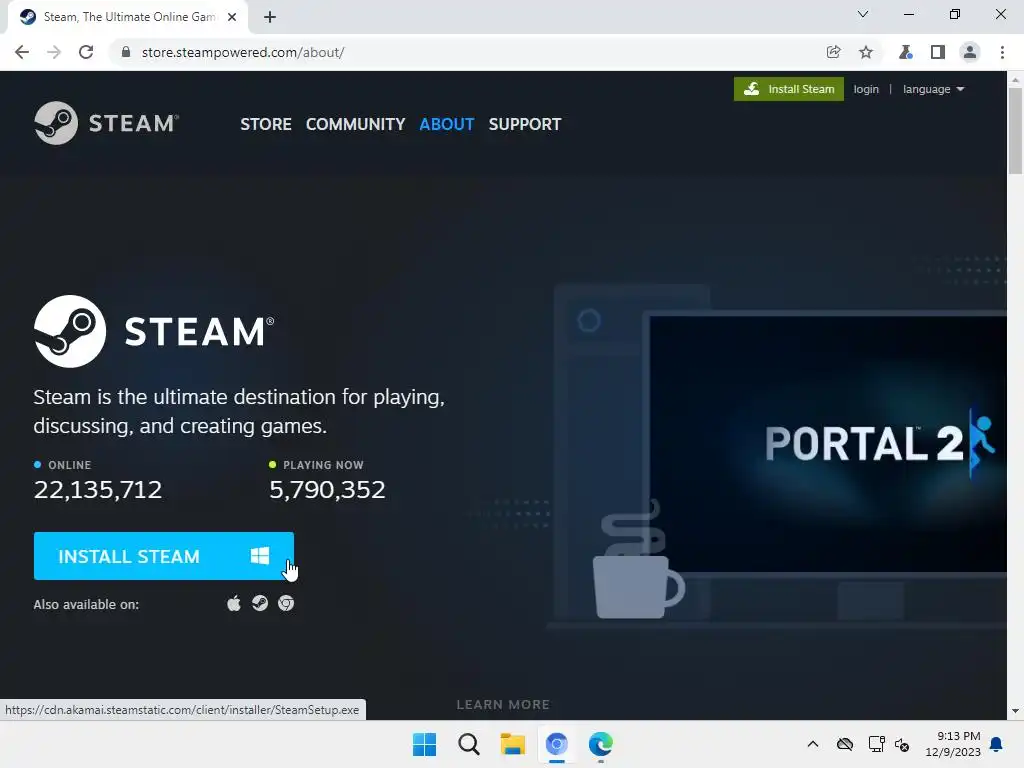The width and height of the screenshot is (1024, 768).
Task: Click the Chrome OS availability icon
Action: click(286, 603)
